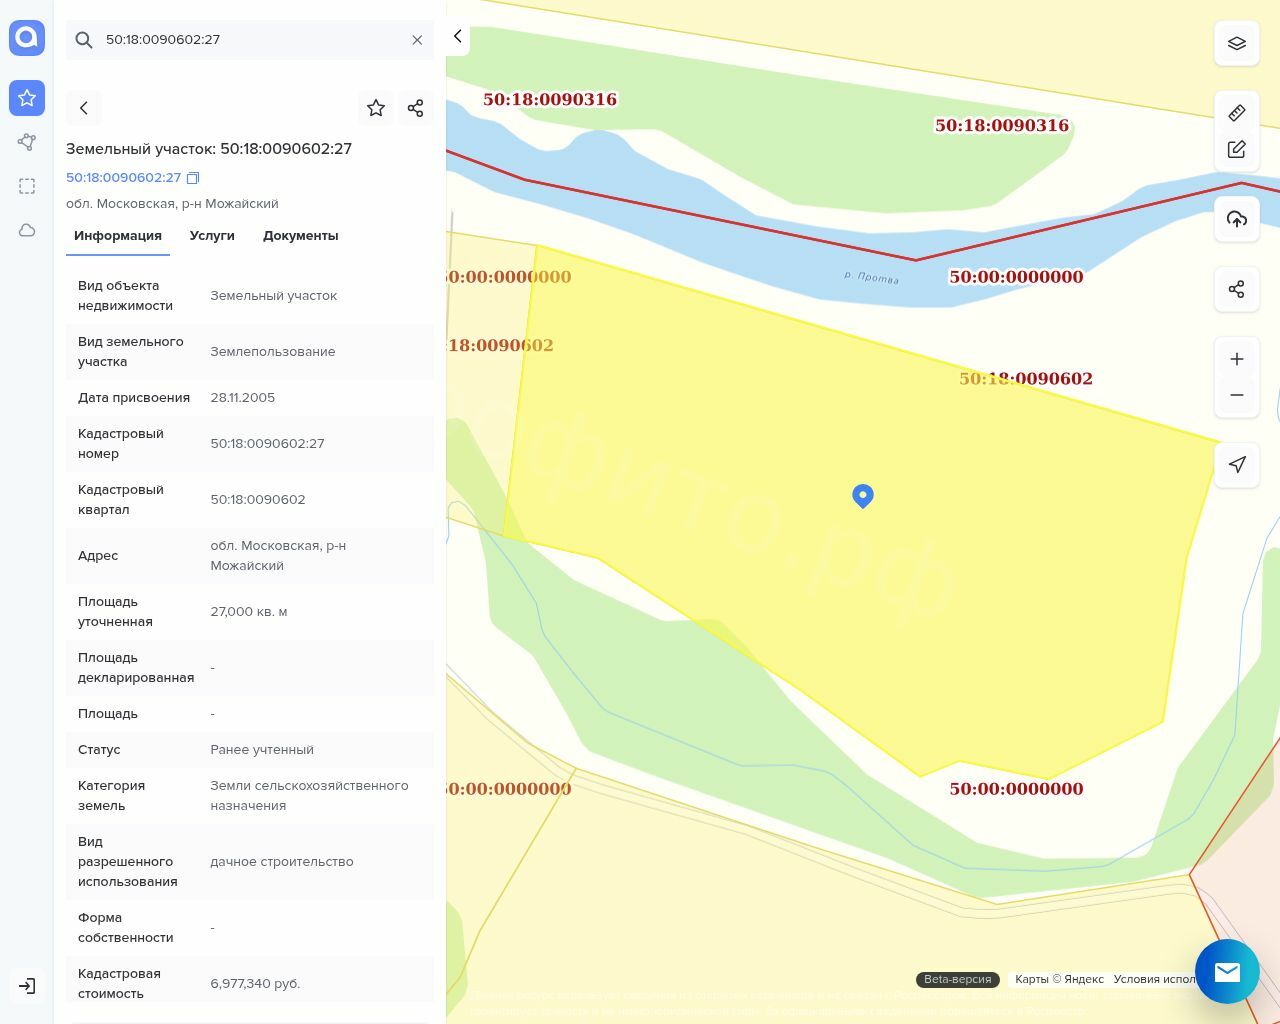The height and width of the screenshot is (1024, 1280).
Task: Click the blue parcel marker on map
Action: [x=863, y=495]
